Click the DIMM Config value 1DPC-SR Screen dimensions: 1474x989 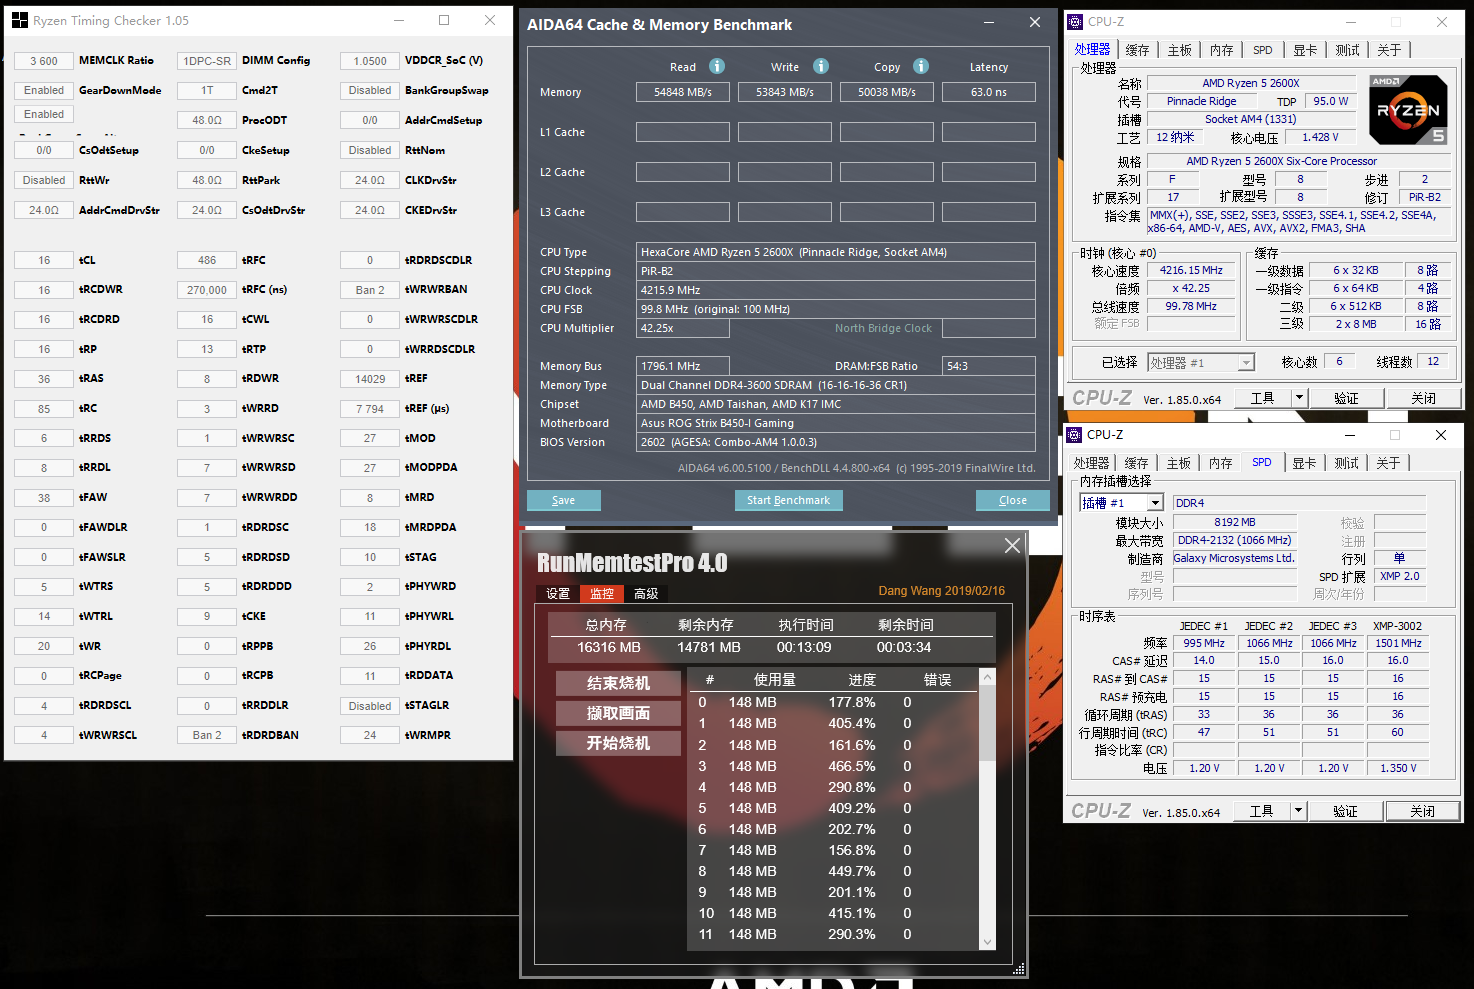pos(207,61)
